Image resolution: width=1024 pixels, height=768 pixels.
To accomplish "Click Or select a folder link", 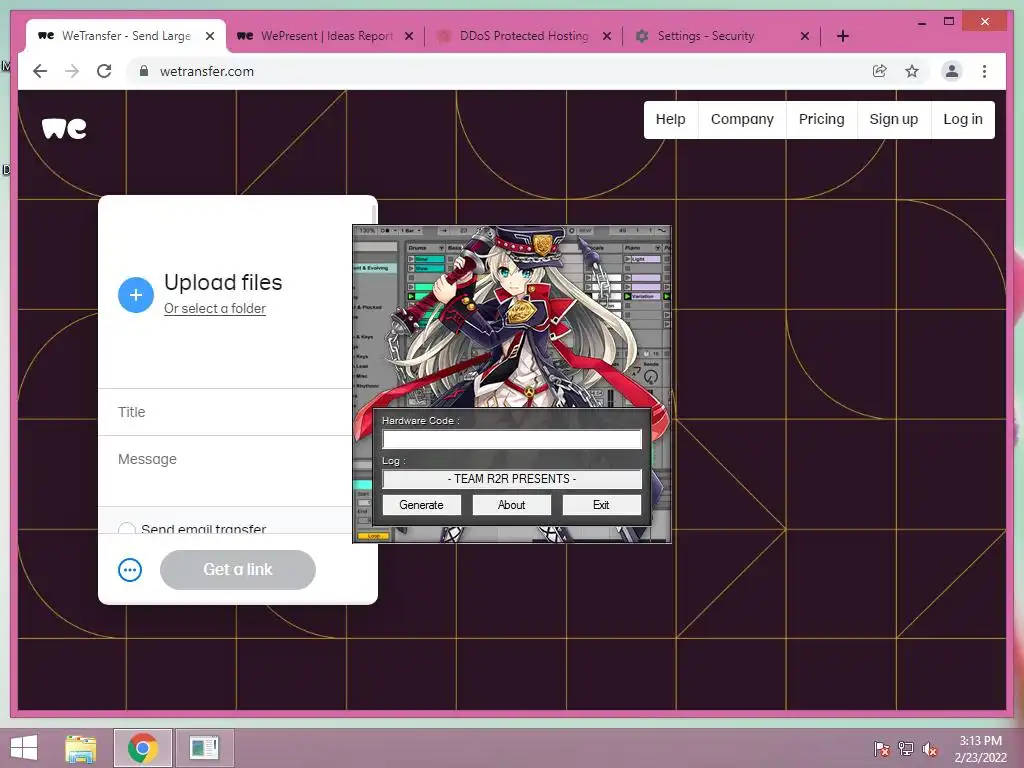I will click(215, 308).
